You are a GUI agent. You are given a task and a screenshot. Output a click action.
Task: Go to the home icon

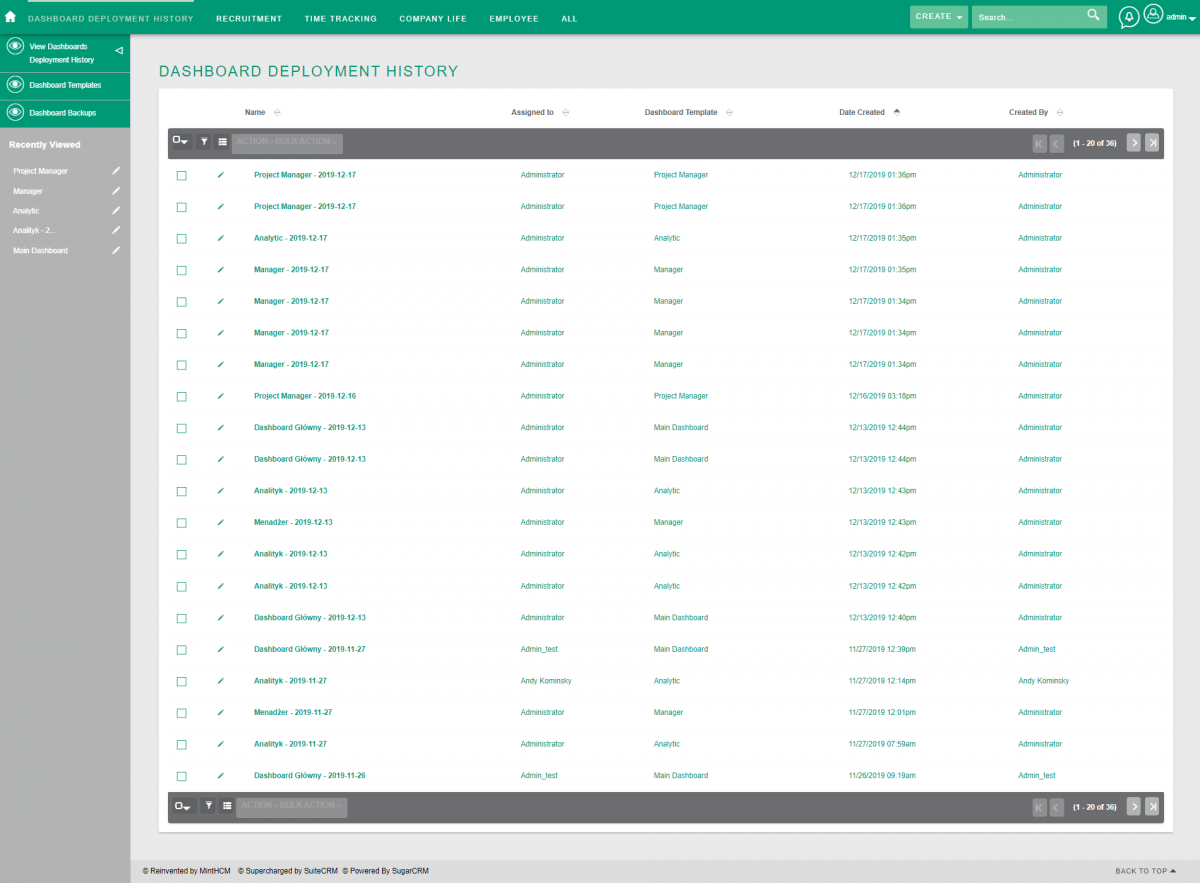(x=10, y=17)
